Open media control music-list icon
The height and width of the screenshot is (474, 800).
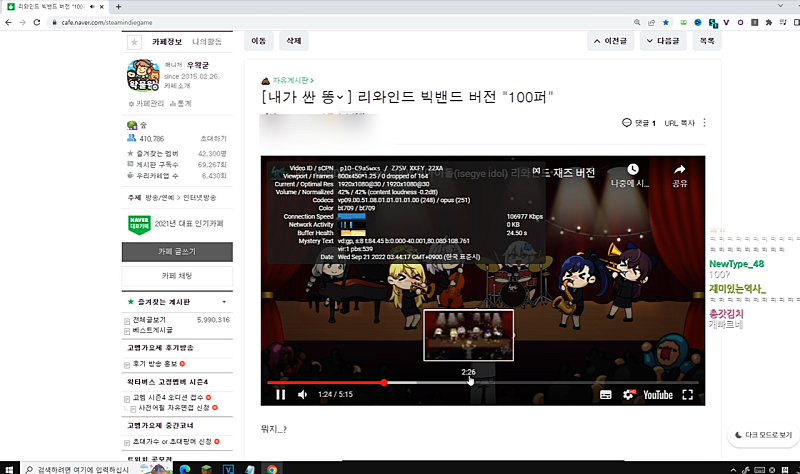783,22
